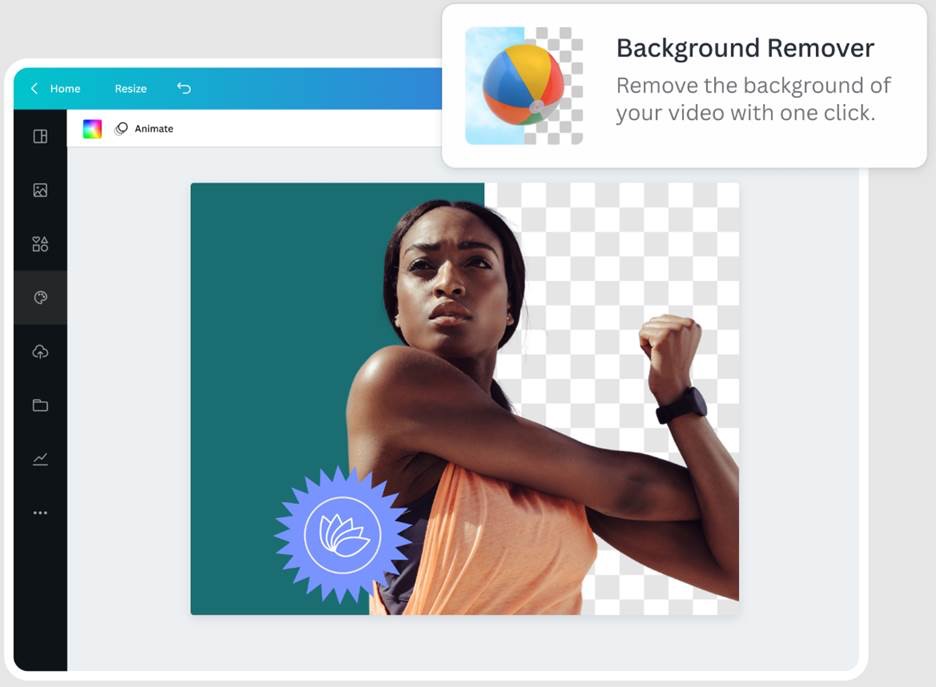Select the Resize menu item
The height and width of the screenshot is (687, 936).
[x=130, y=88]
